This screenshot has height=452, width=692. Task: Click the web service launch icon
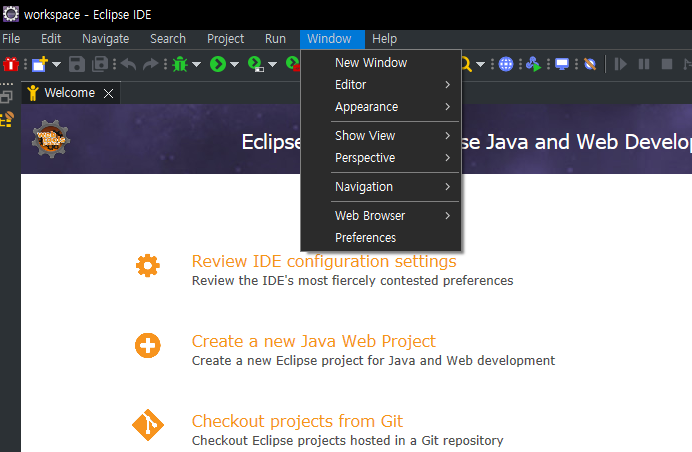coord(534,64)
